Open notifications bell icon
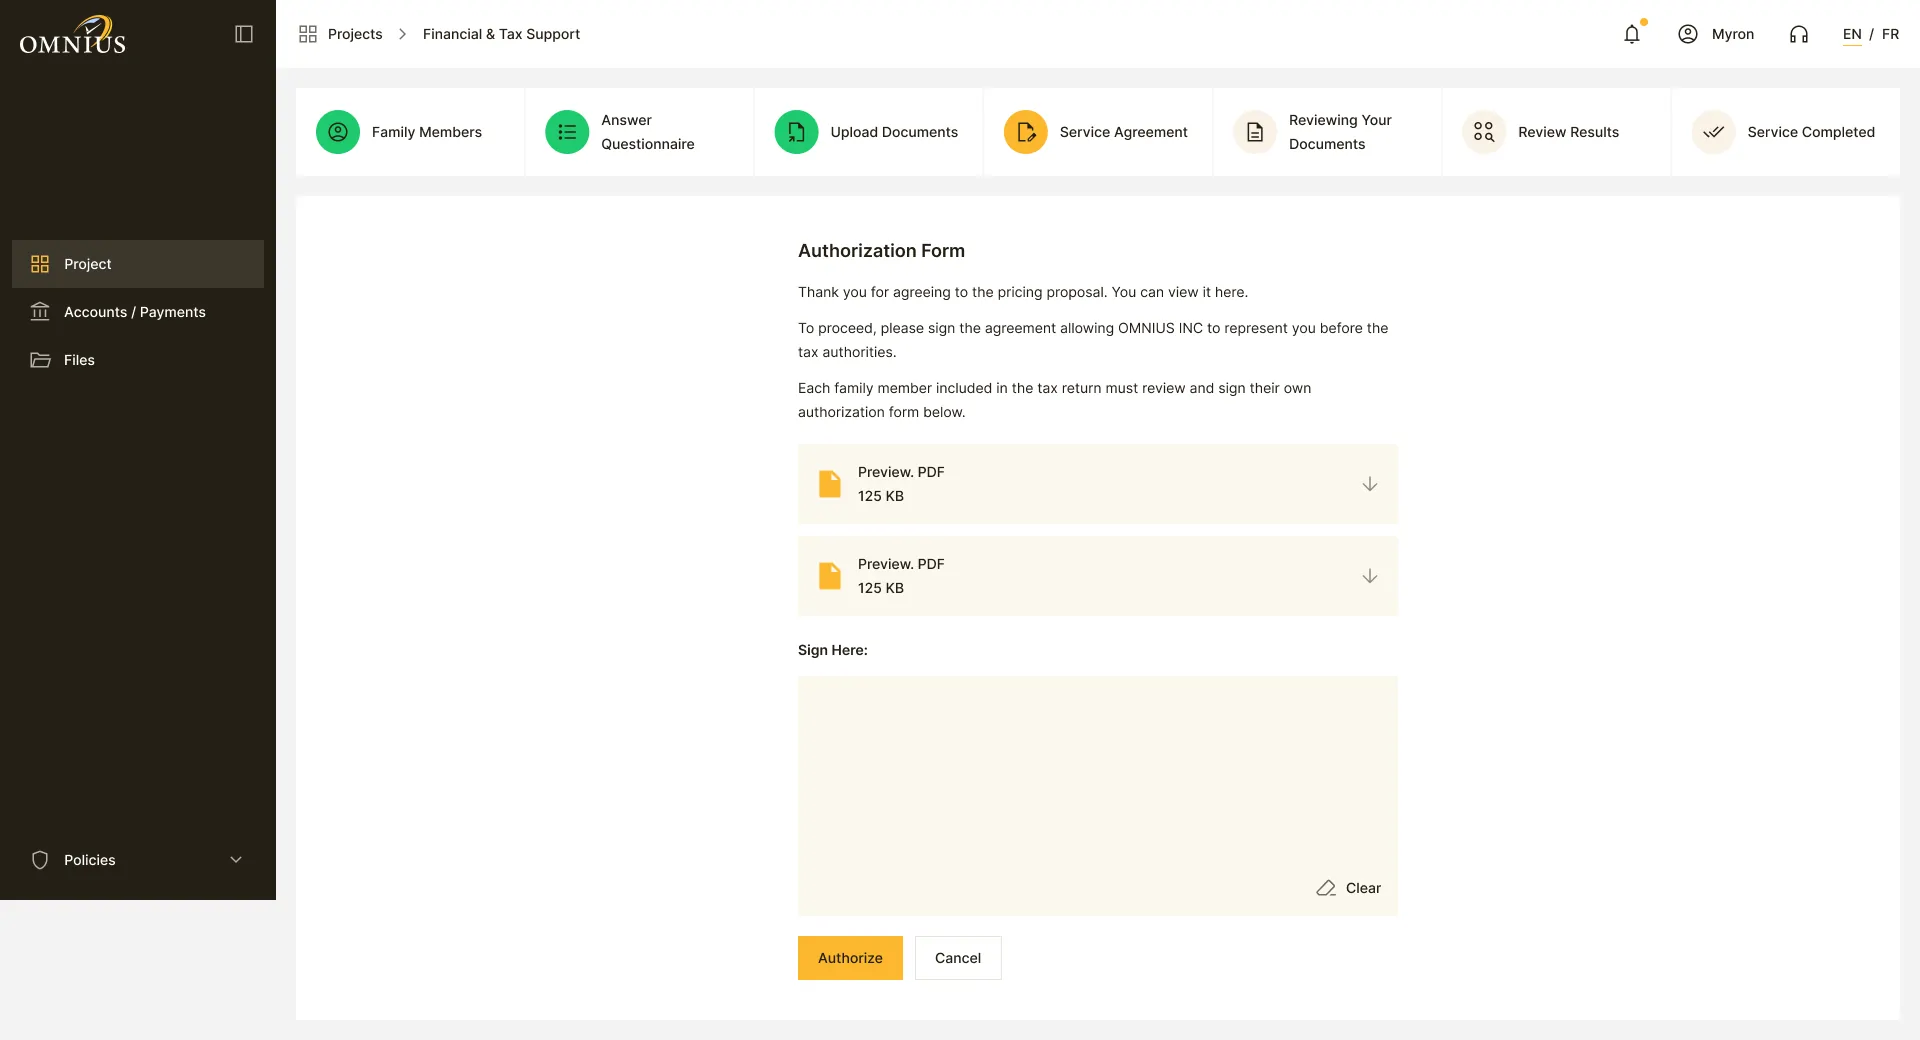The image size is (1920, 1040). (x=1632, y=34)
